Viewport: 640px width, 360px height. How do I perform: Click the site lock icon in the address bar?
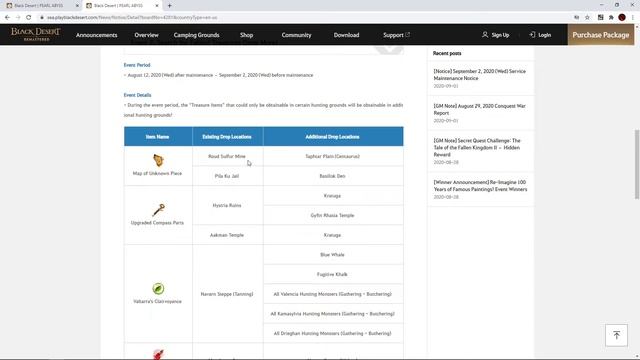click(x=41, y=18)
